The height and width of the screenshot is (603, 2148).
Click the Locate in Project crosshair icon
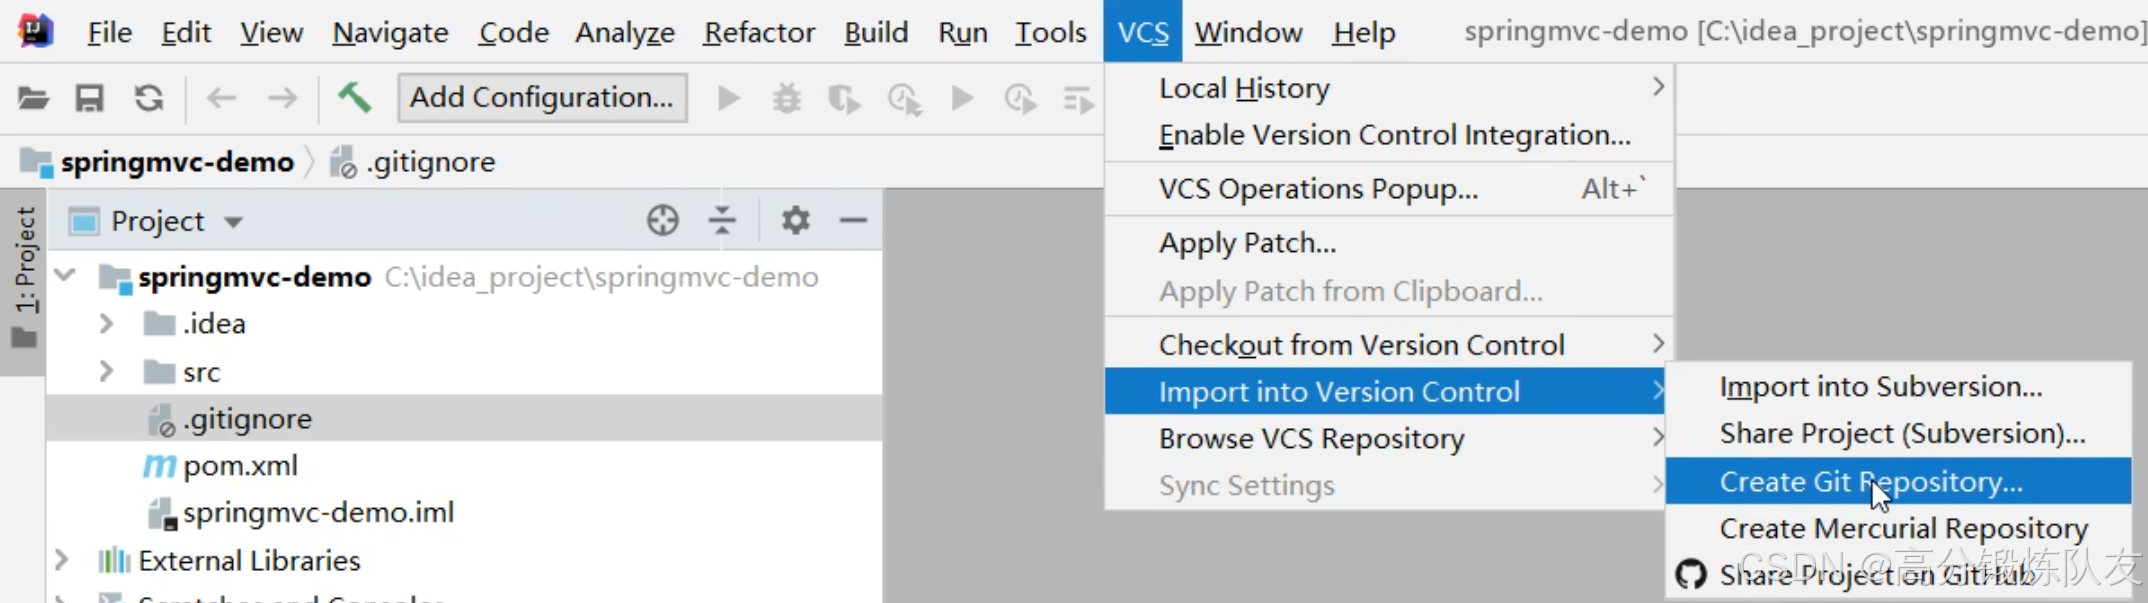662,220
